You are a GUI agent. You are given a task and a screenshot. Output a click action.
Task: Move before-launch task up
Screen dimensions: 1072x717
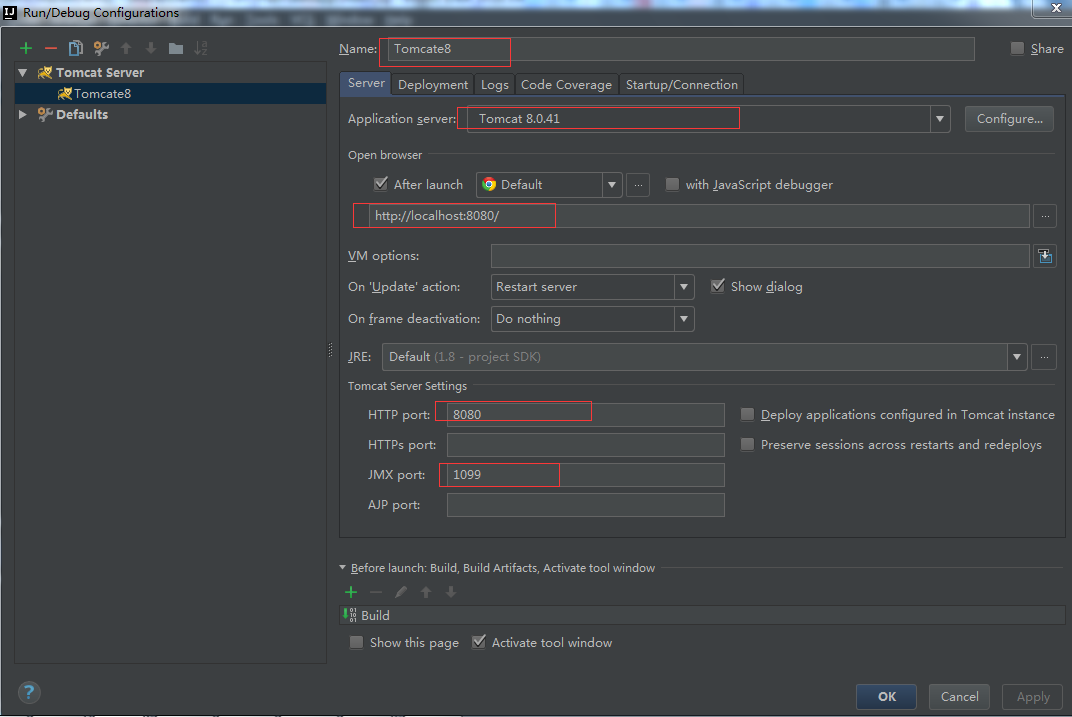tap(426, 592)
